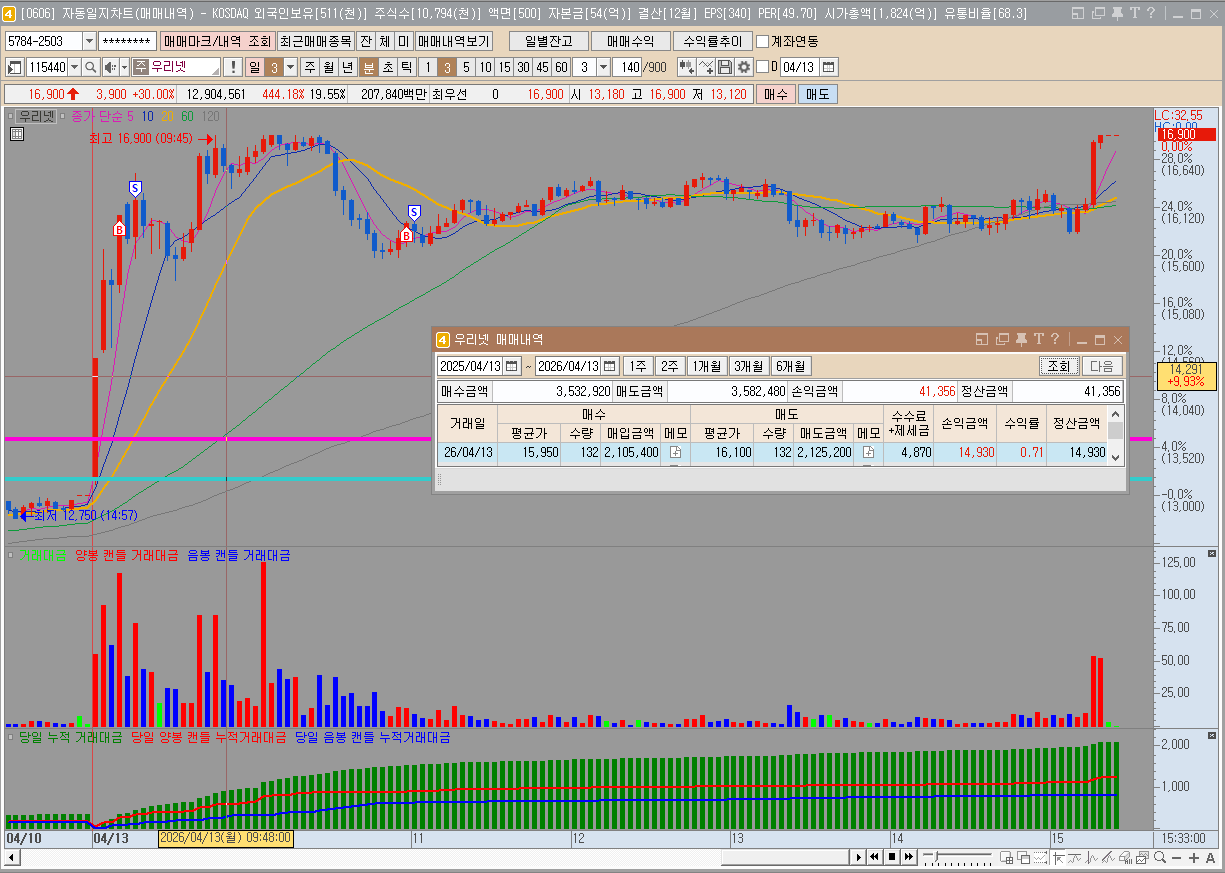Select the 주 weekly period toggle
The width and height of the screenshot is (1225, 873).
[x=309, y=67]
